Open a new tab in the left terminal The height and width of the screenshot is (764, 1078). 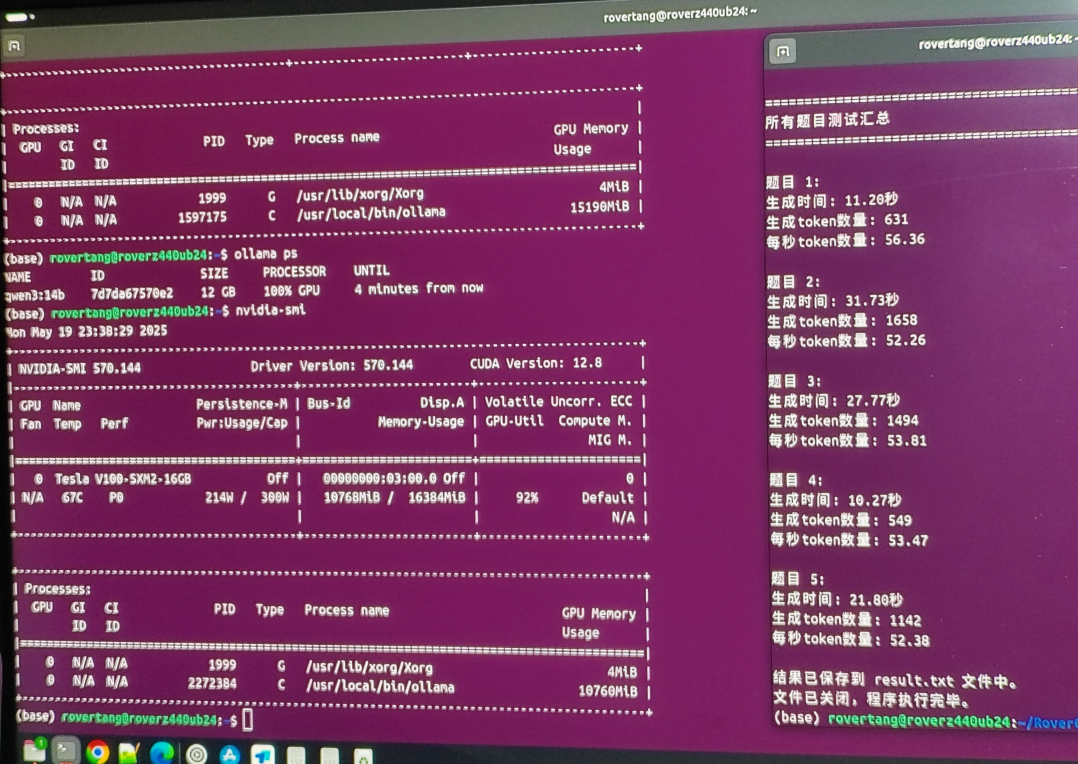tap(13, 45)
